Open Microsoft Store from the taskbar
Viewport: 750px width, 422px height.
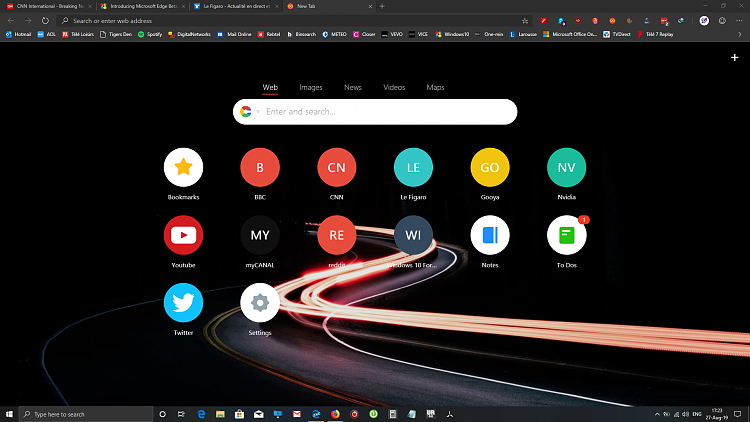[x=239, y=414]
